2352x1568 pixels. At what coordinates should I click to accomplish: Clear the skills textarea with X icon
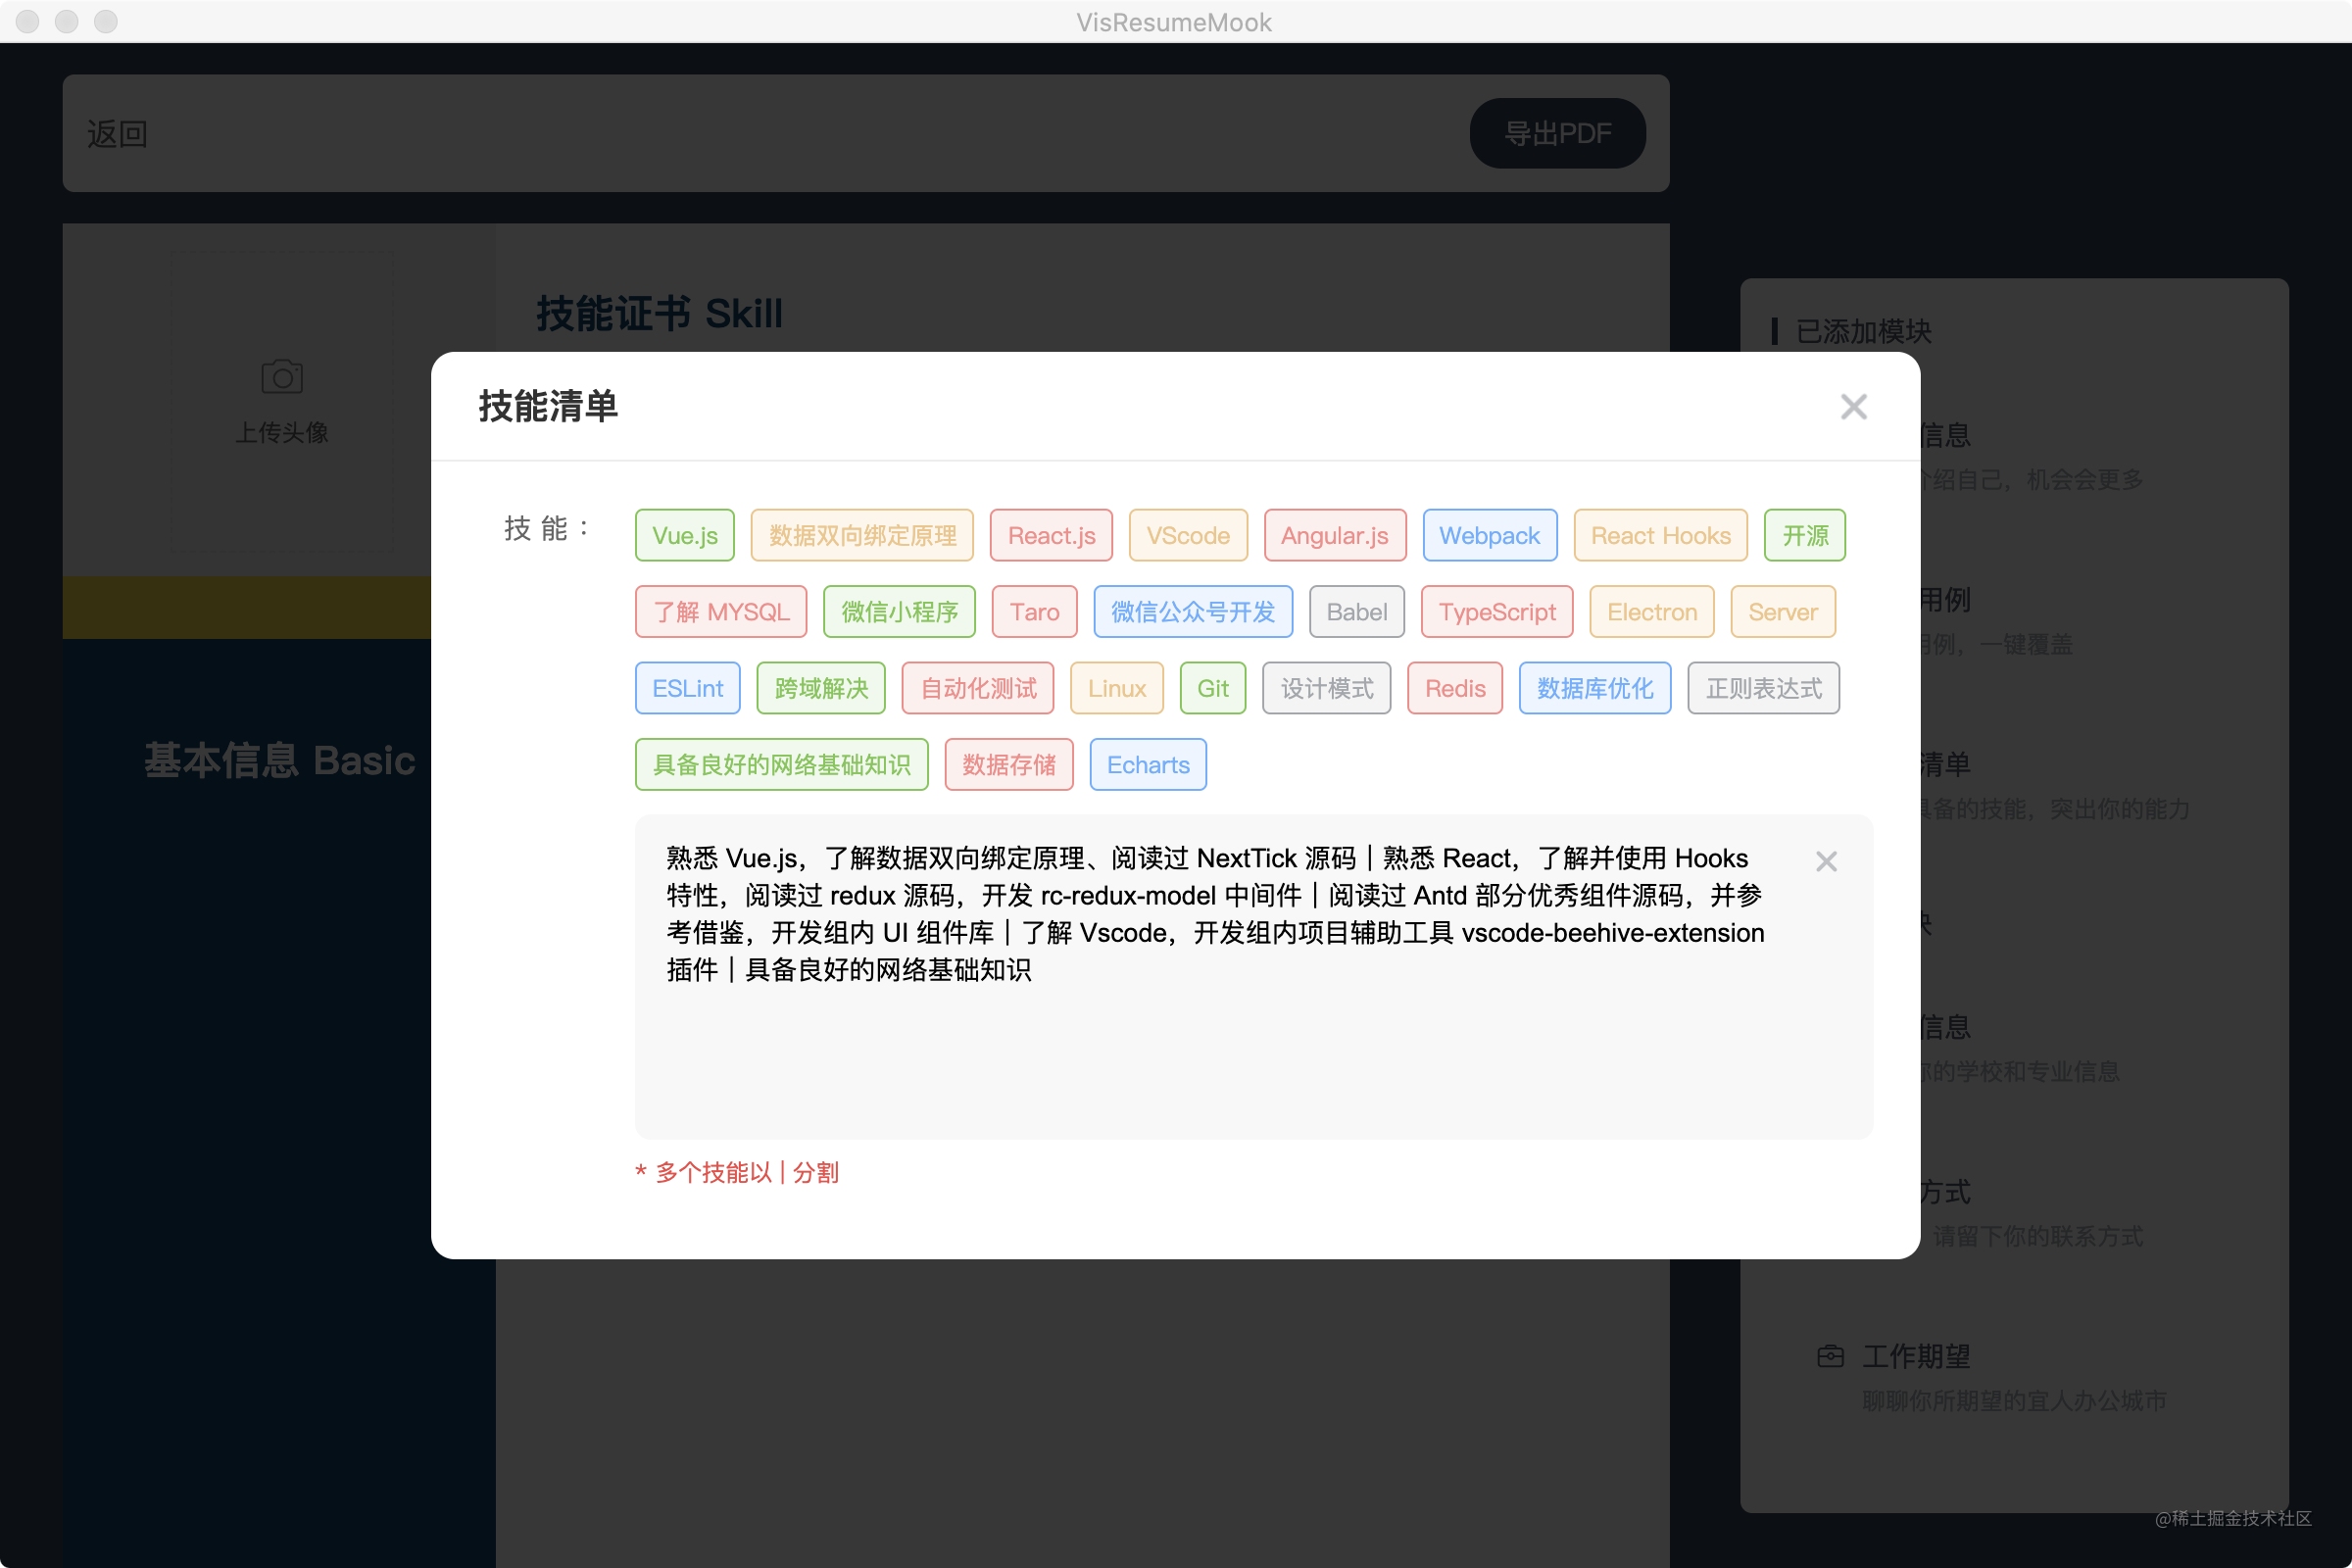click(x=1826, y=861)
